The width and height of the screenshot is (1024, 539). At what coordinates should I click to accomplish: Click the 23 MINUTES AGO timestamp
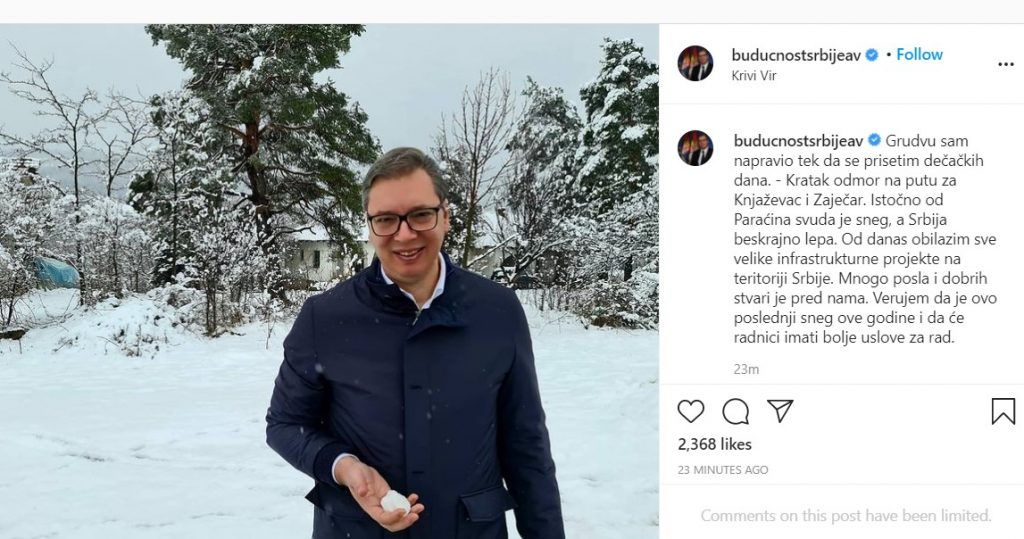tap(723, 470)
